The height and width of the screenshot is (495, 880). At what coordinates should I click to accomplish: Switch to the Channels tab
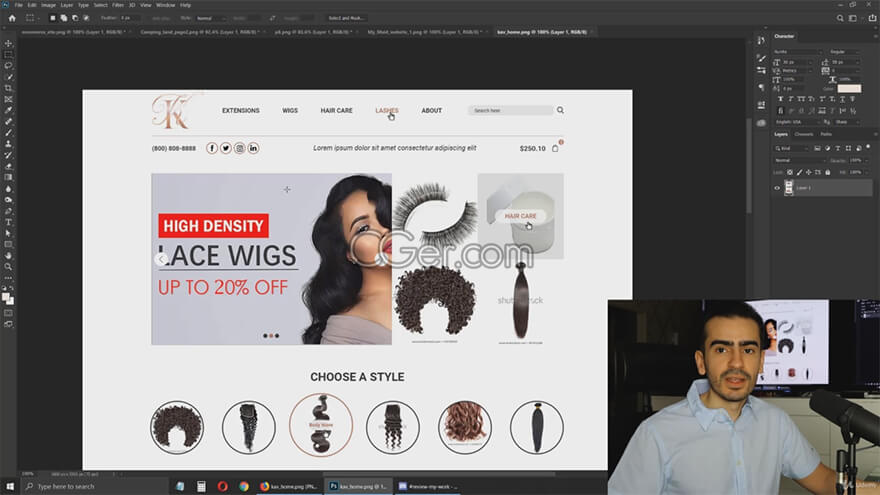tap(804, 134)
